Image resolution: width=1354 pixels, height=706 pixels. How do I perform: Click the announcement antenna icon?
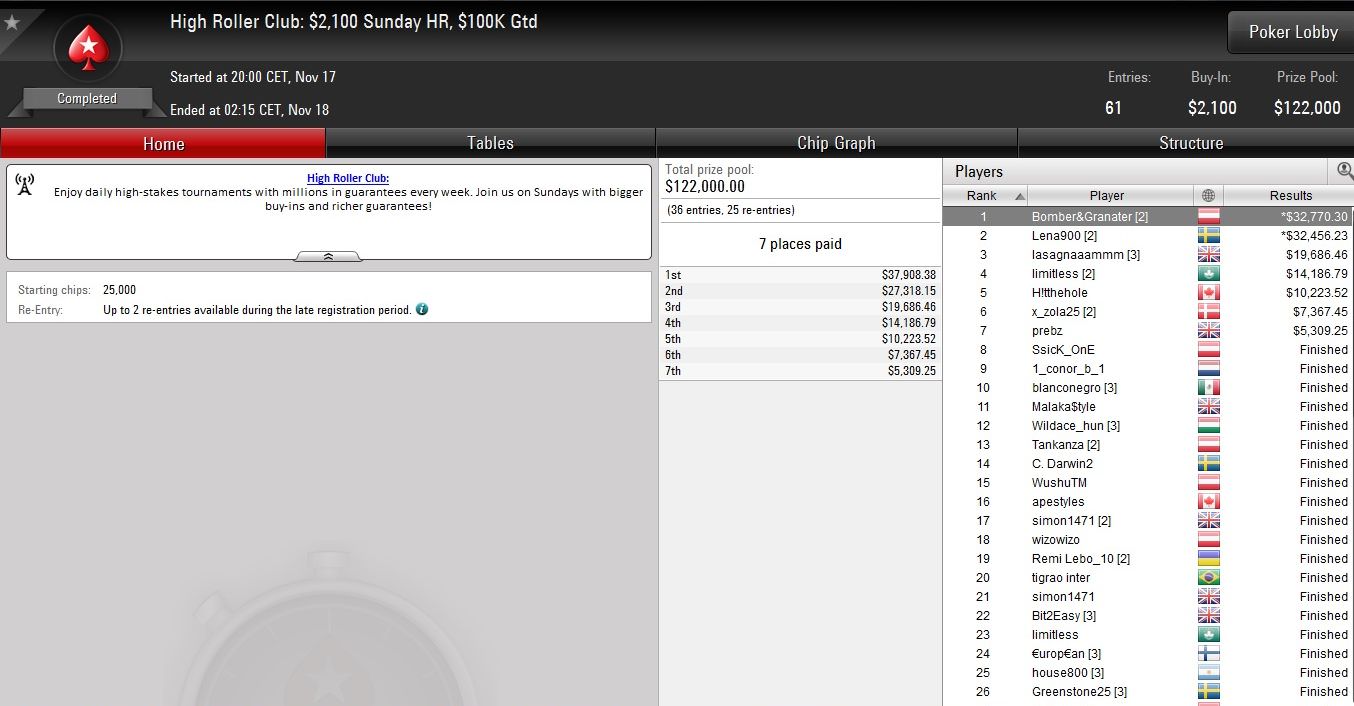26,184
